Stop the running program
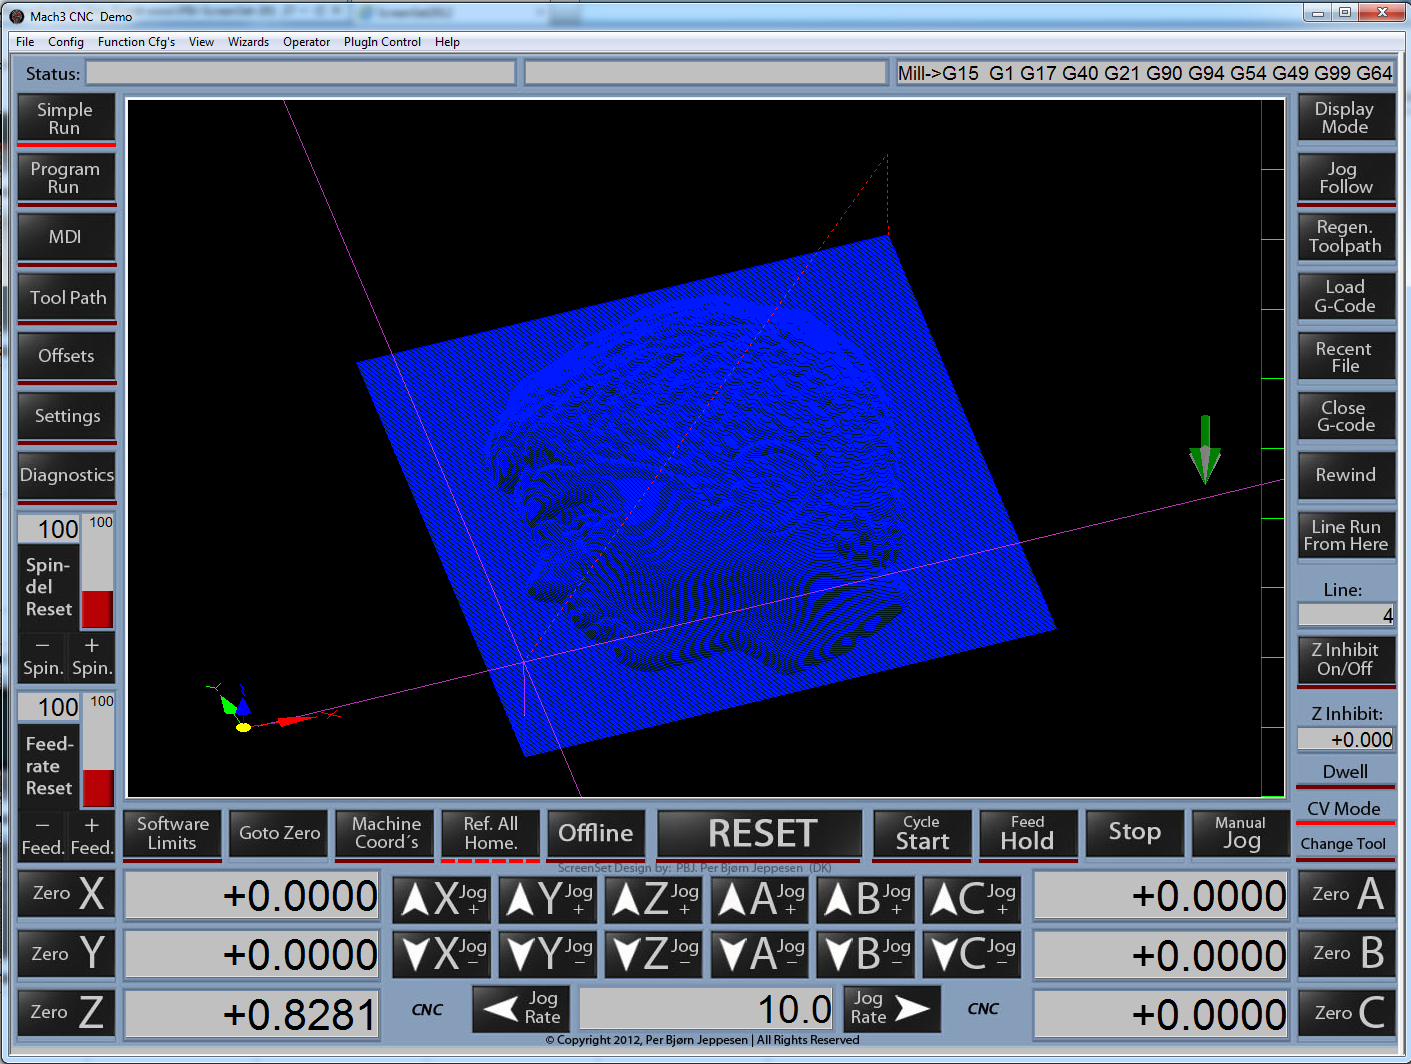The height and width of the screenshot is (1064, 1411). 1134,833
